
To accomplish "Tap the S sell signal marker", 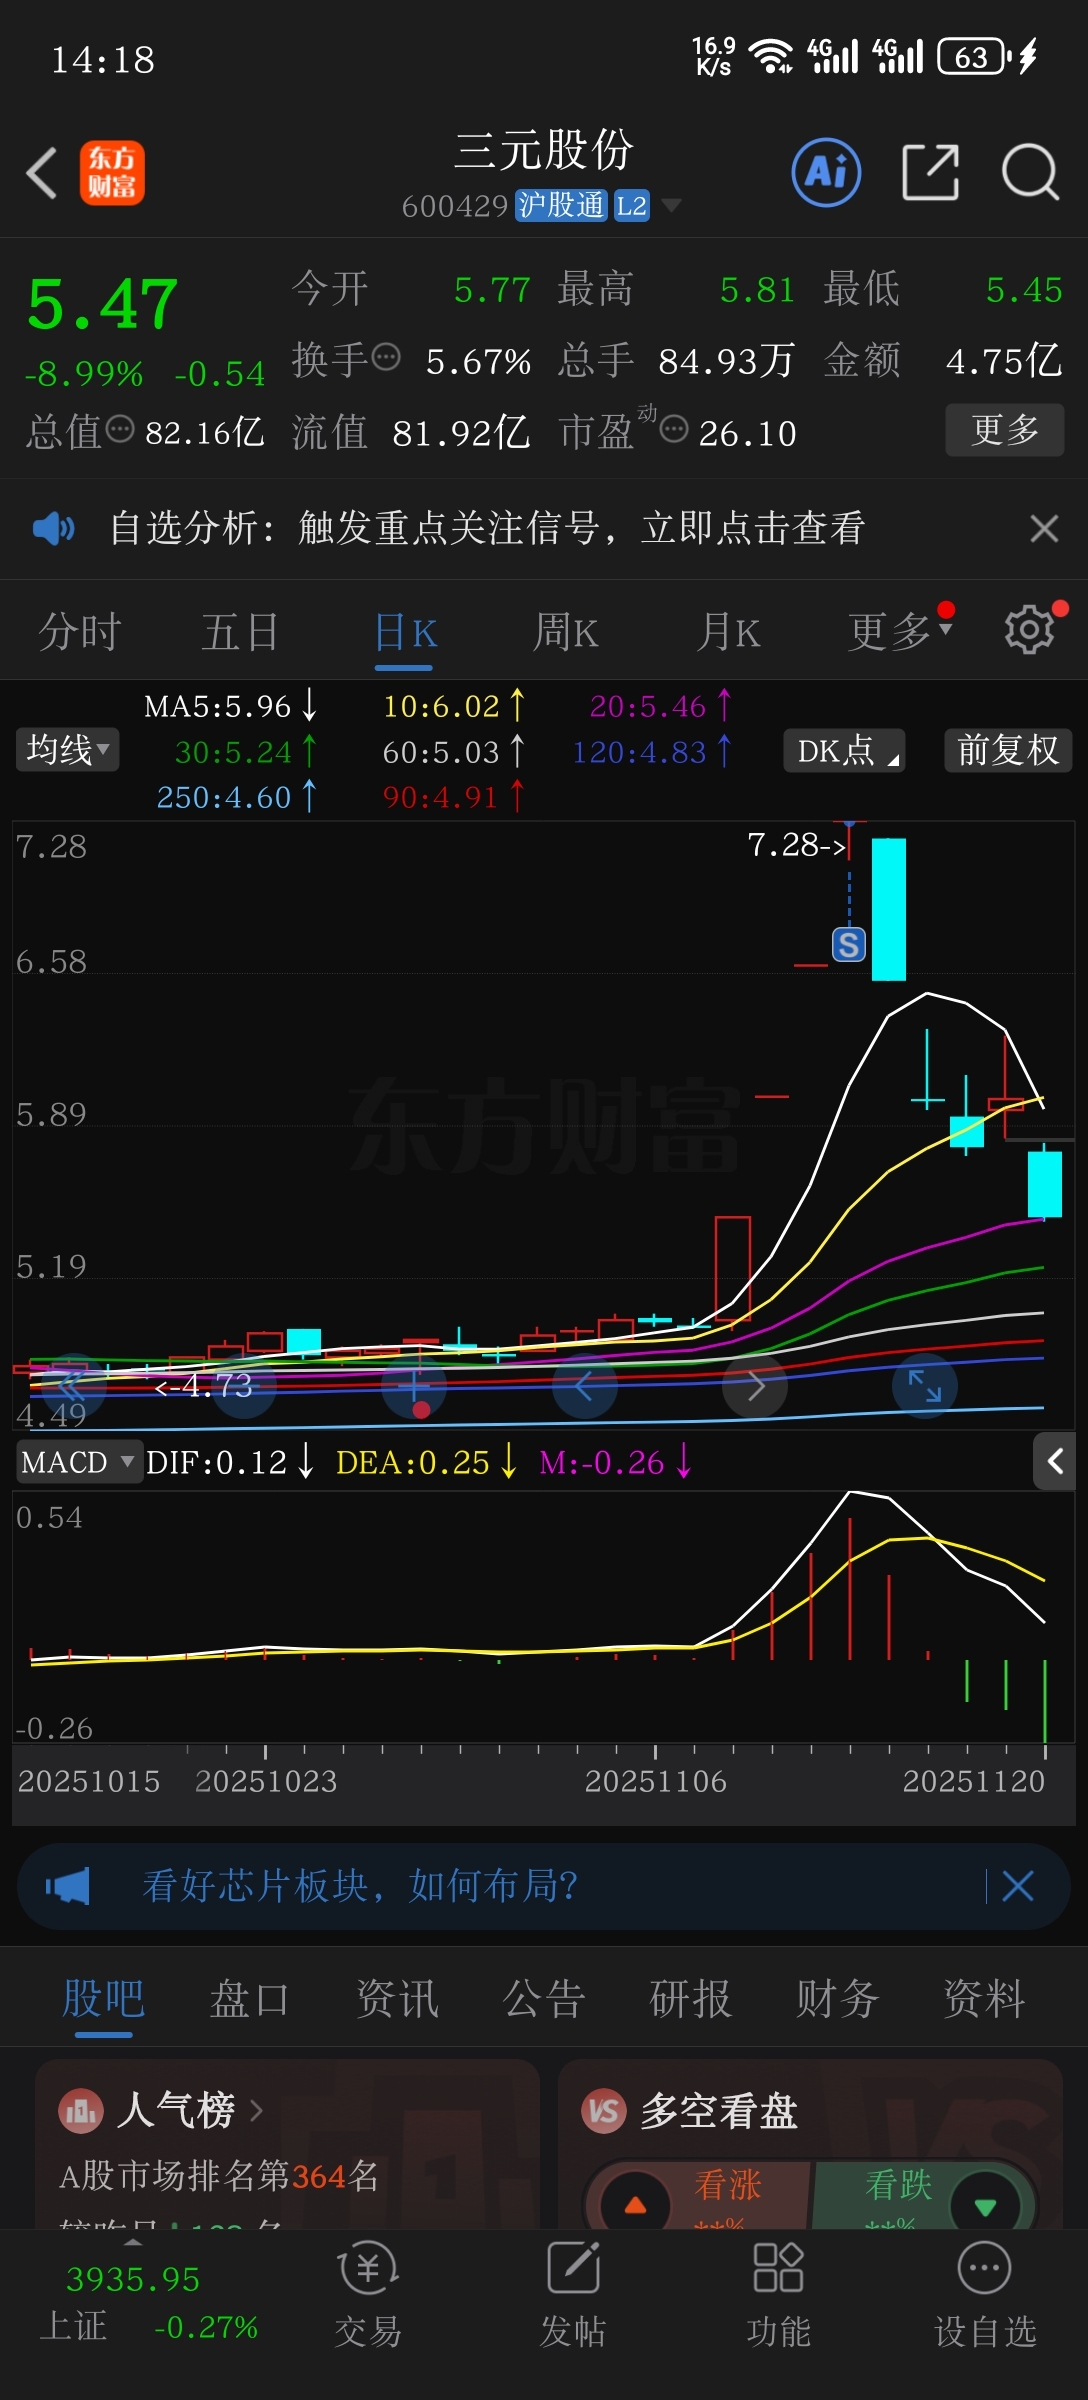I will 849,944.
